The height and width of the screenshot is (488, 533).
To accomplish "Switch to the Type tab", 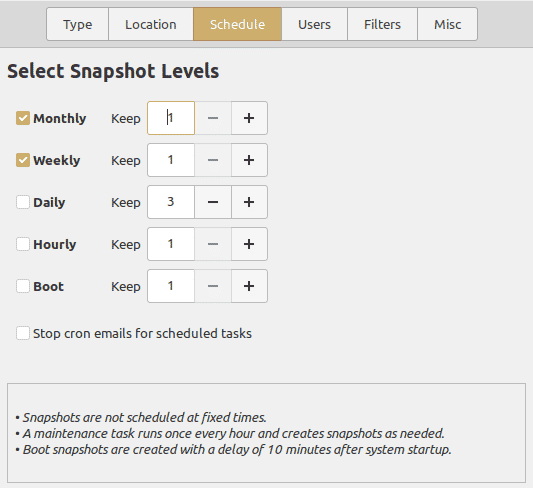I will pyautogui.click(x=78, y=24).
